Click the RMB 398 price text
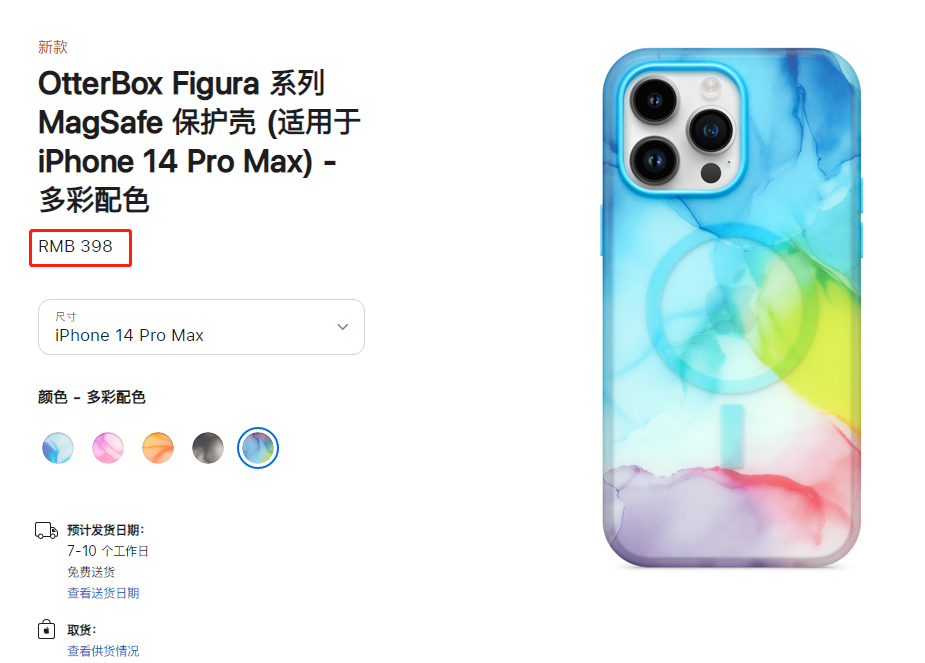Viewport: 925px width, 663px height. tap(76, 247)
